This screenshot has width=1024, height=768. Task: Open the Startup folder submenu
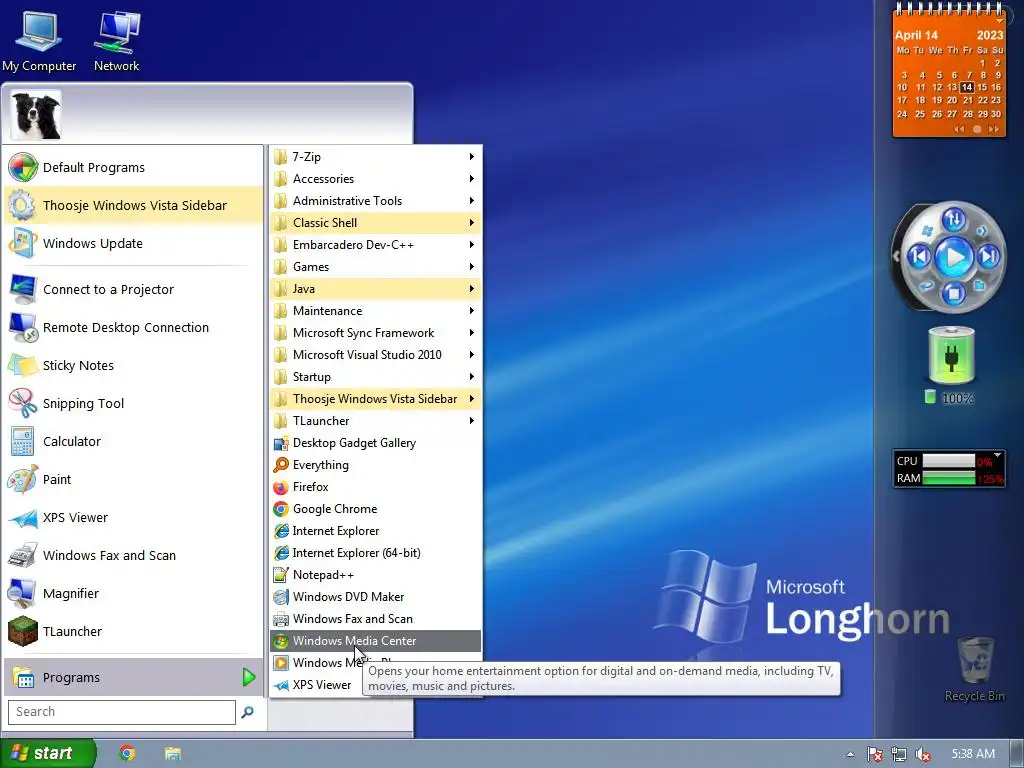(x=376, y=376)
